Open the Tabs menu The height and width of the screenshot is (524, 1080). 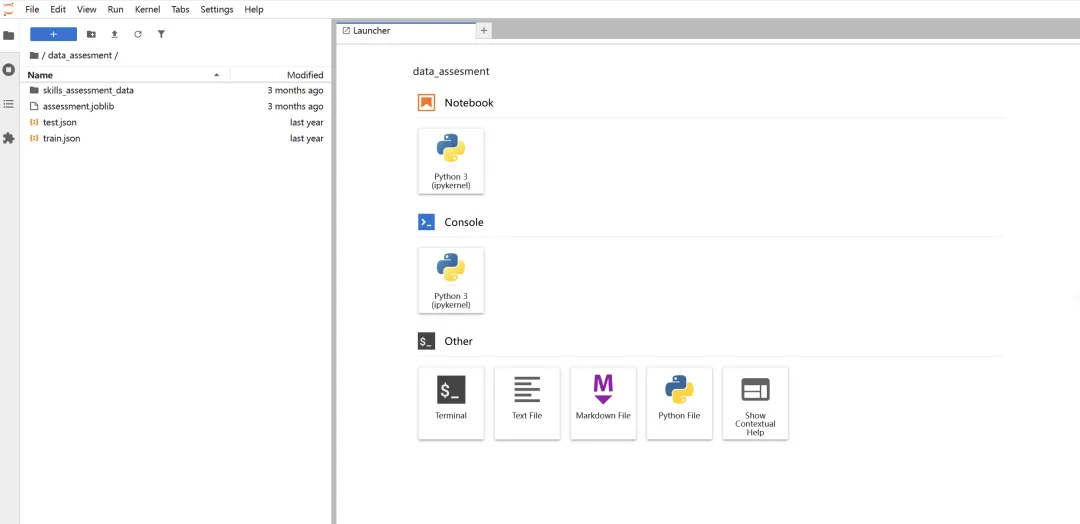180,10
